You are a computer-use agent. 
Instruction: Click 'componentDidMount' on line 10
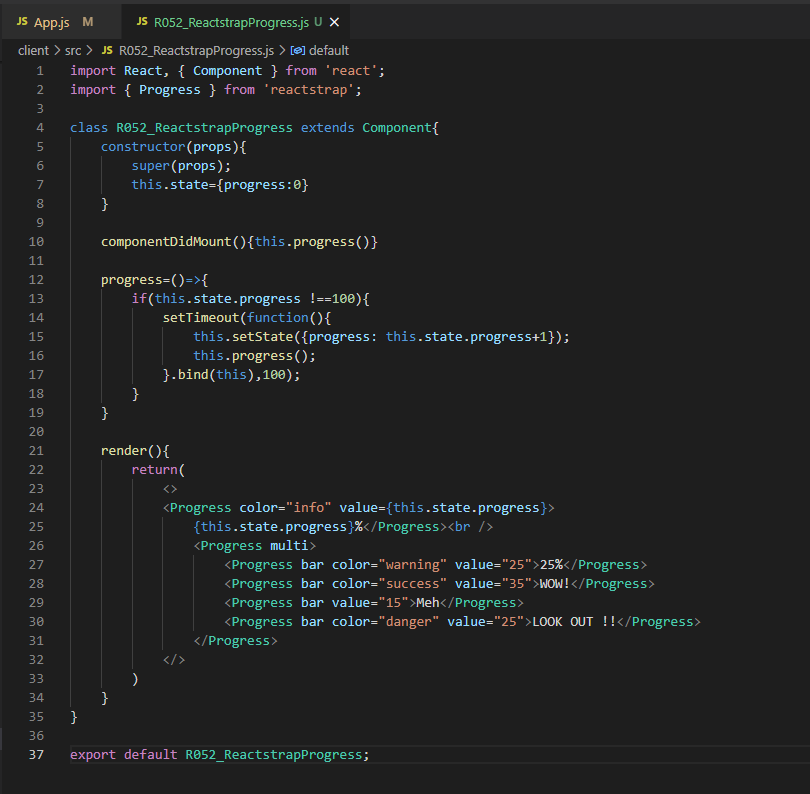[166, 242]
